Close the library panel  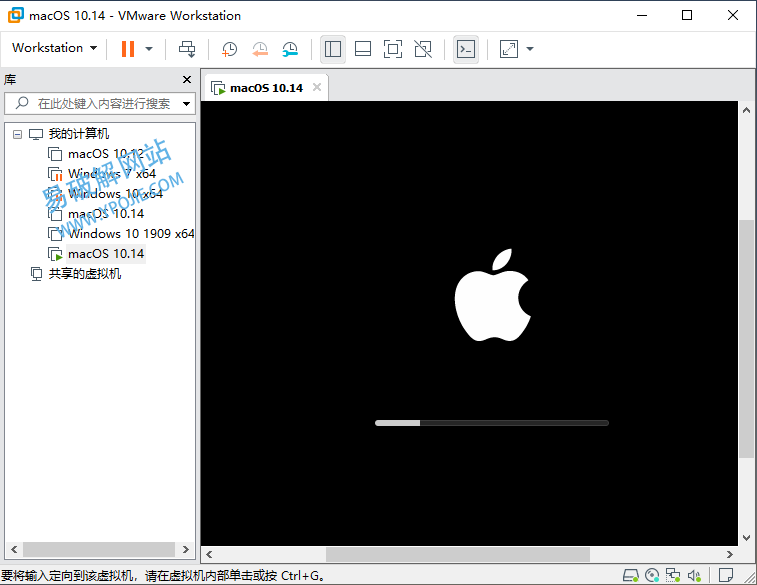187,80
